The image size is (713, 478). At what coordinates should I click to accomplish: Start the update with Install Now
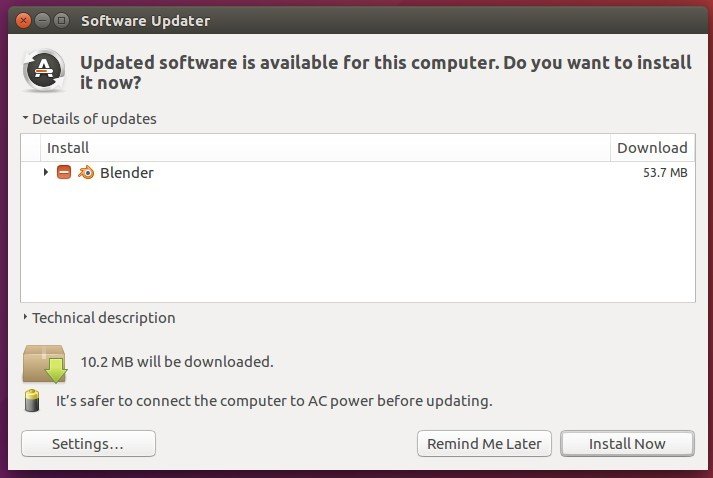pyautogui.click(x=627, y=443)
